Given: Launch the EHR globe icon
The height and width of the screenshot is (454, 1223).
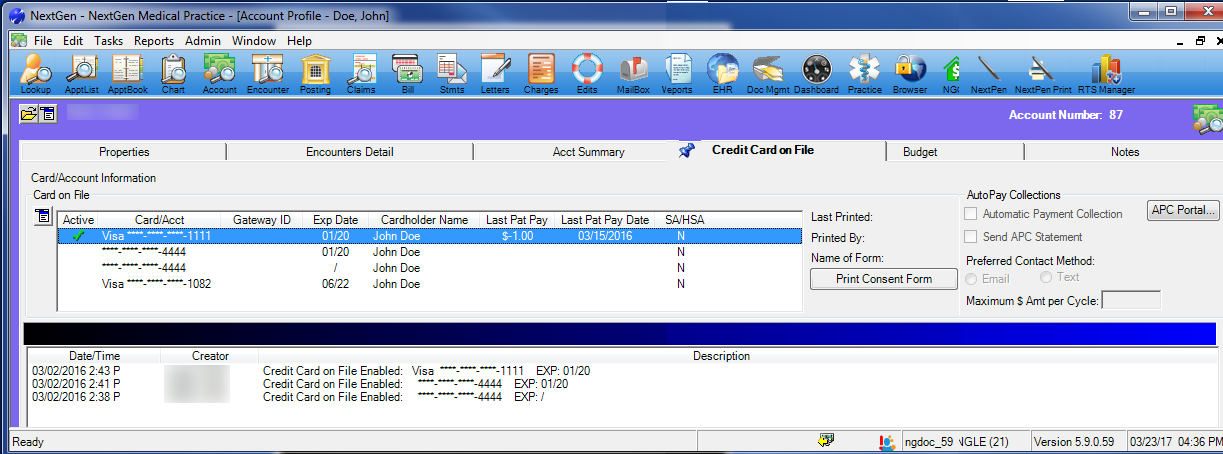Looking at the screenshot, I should [x=721, y=72].
